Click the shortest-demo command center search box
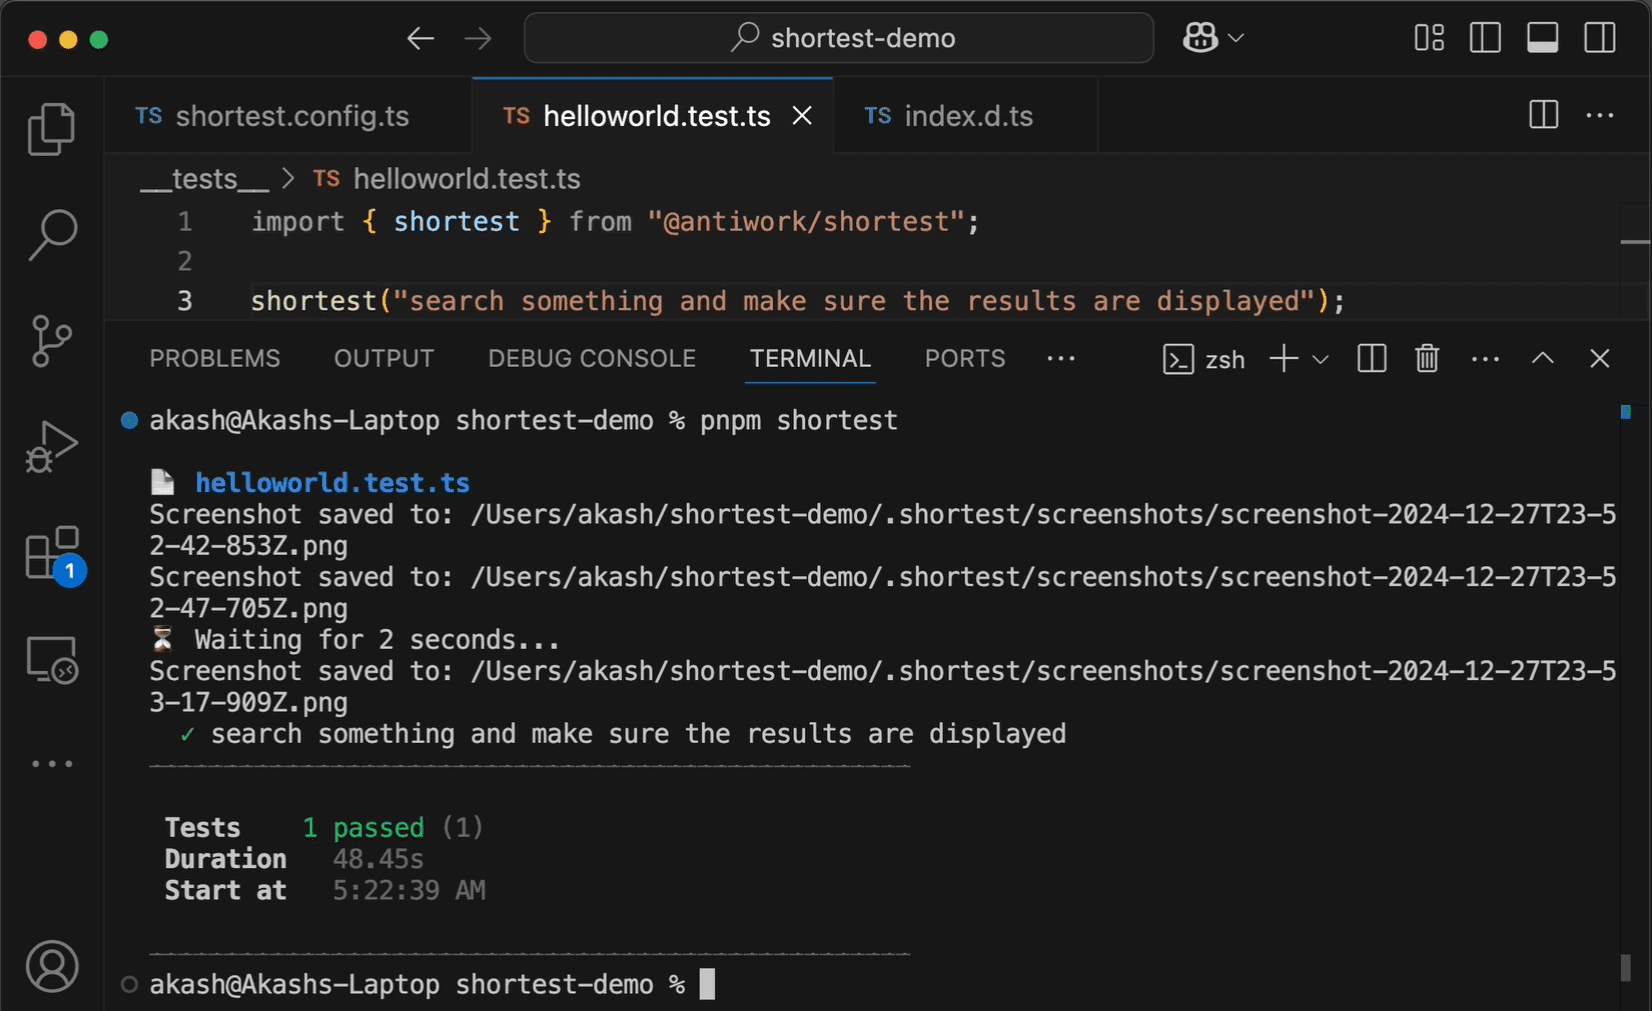 (839, 38)
